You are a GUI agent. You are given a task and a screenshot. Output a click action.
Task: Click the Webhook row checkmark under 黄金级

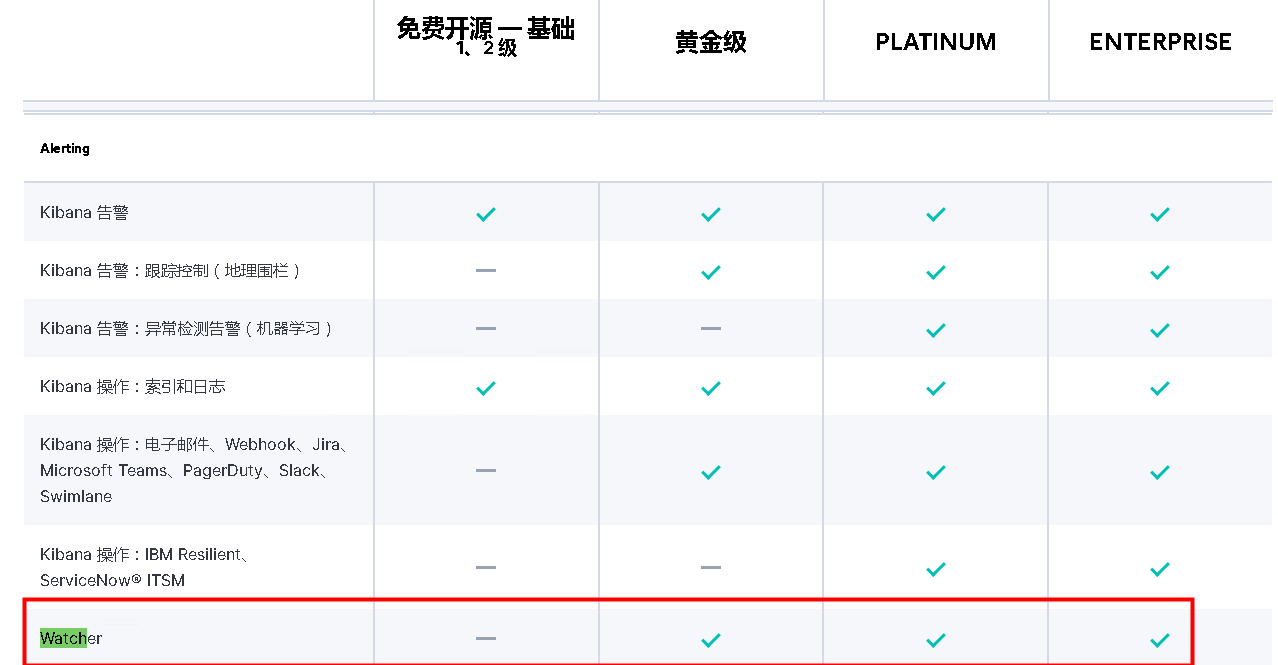point(711,471)
